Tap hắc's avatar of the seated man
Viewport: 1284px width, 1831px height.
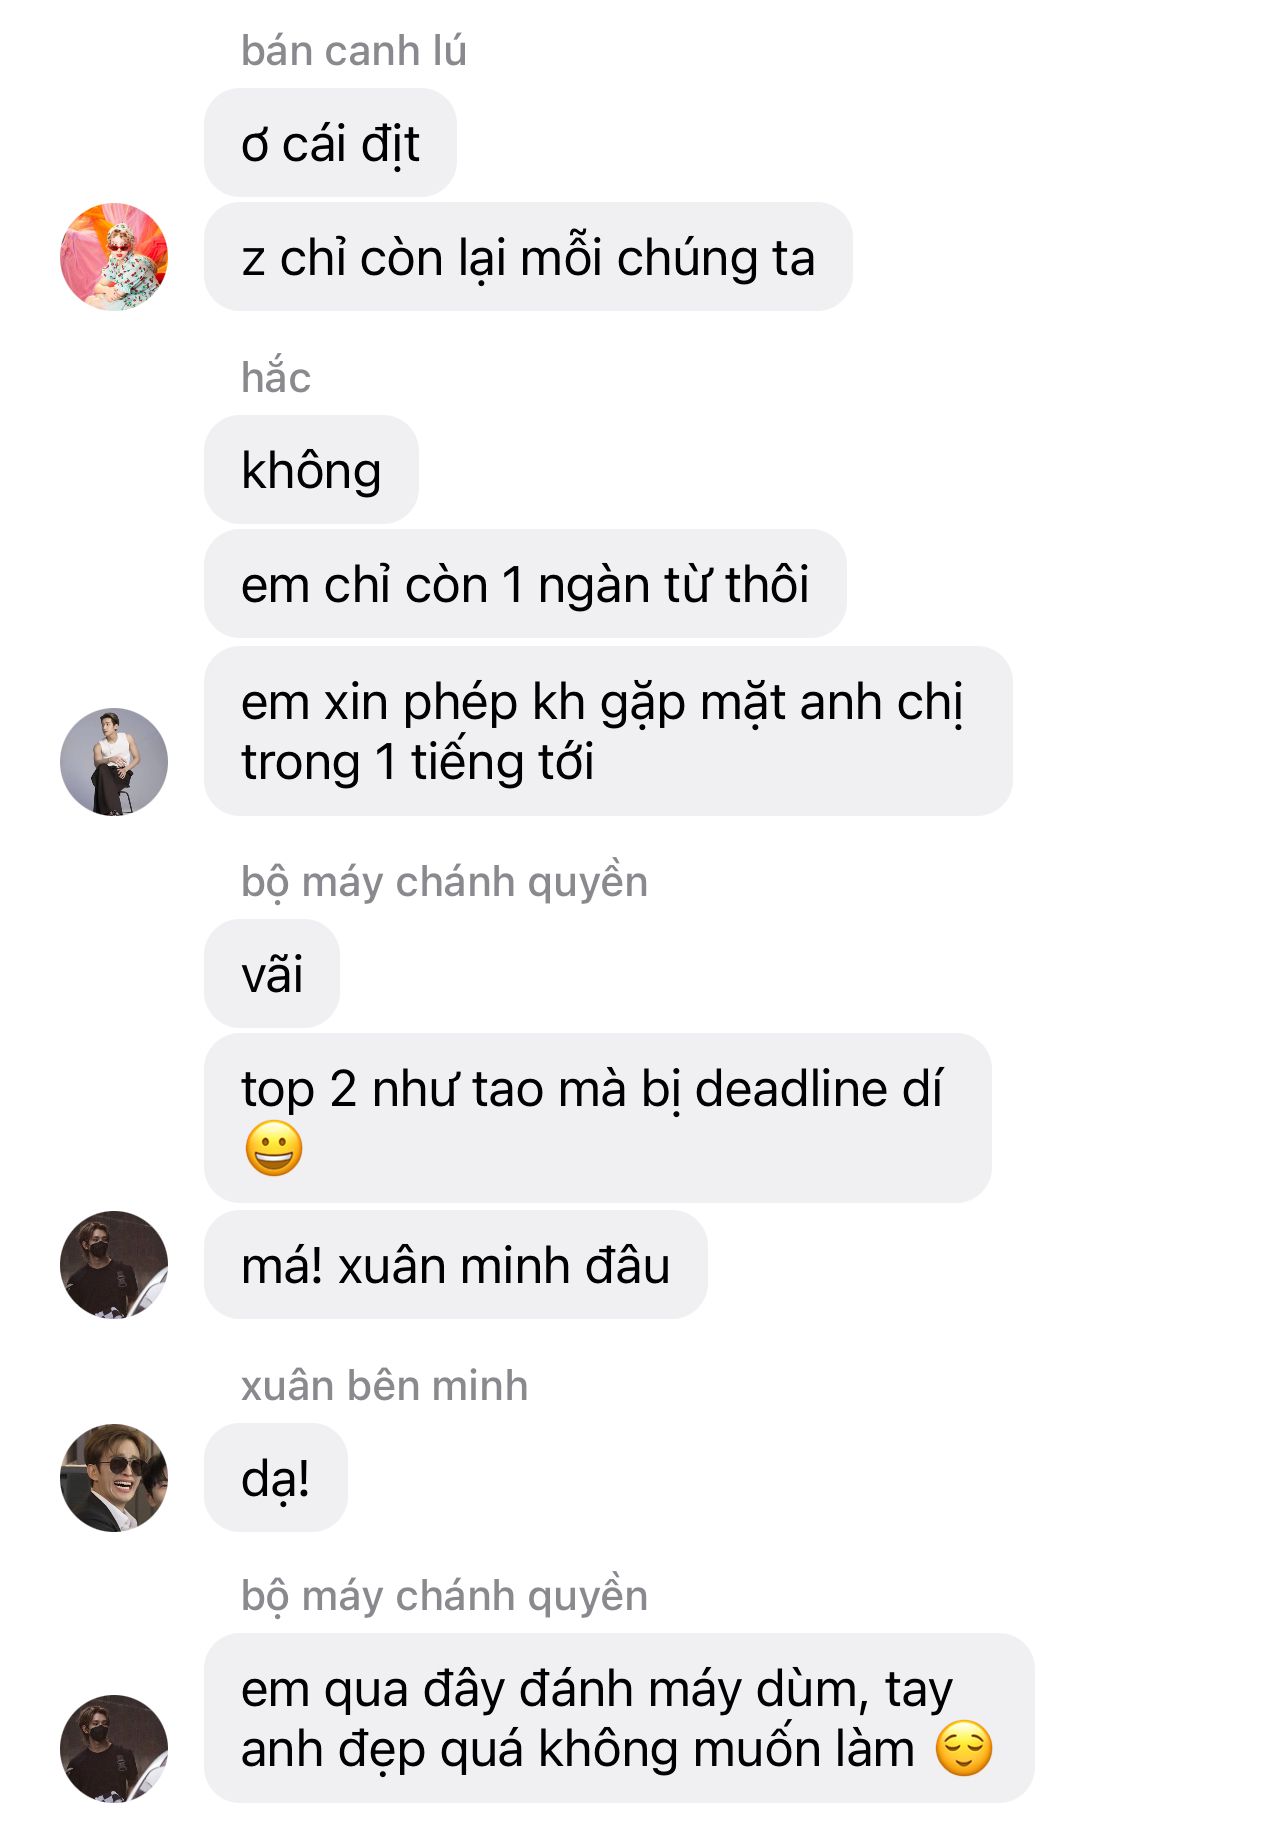[114, 762]
